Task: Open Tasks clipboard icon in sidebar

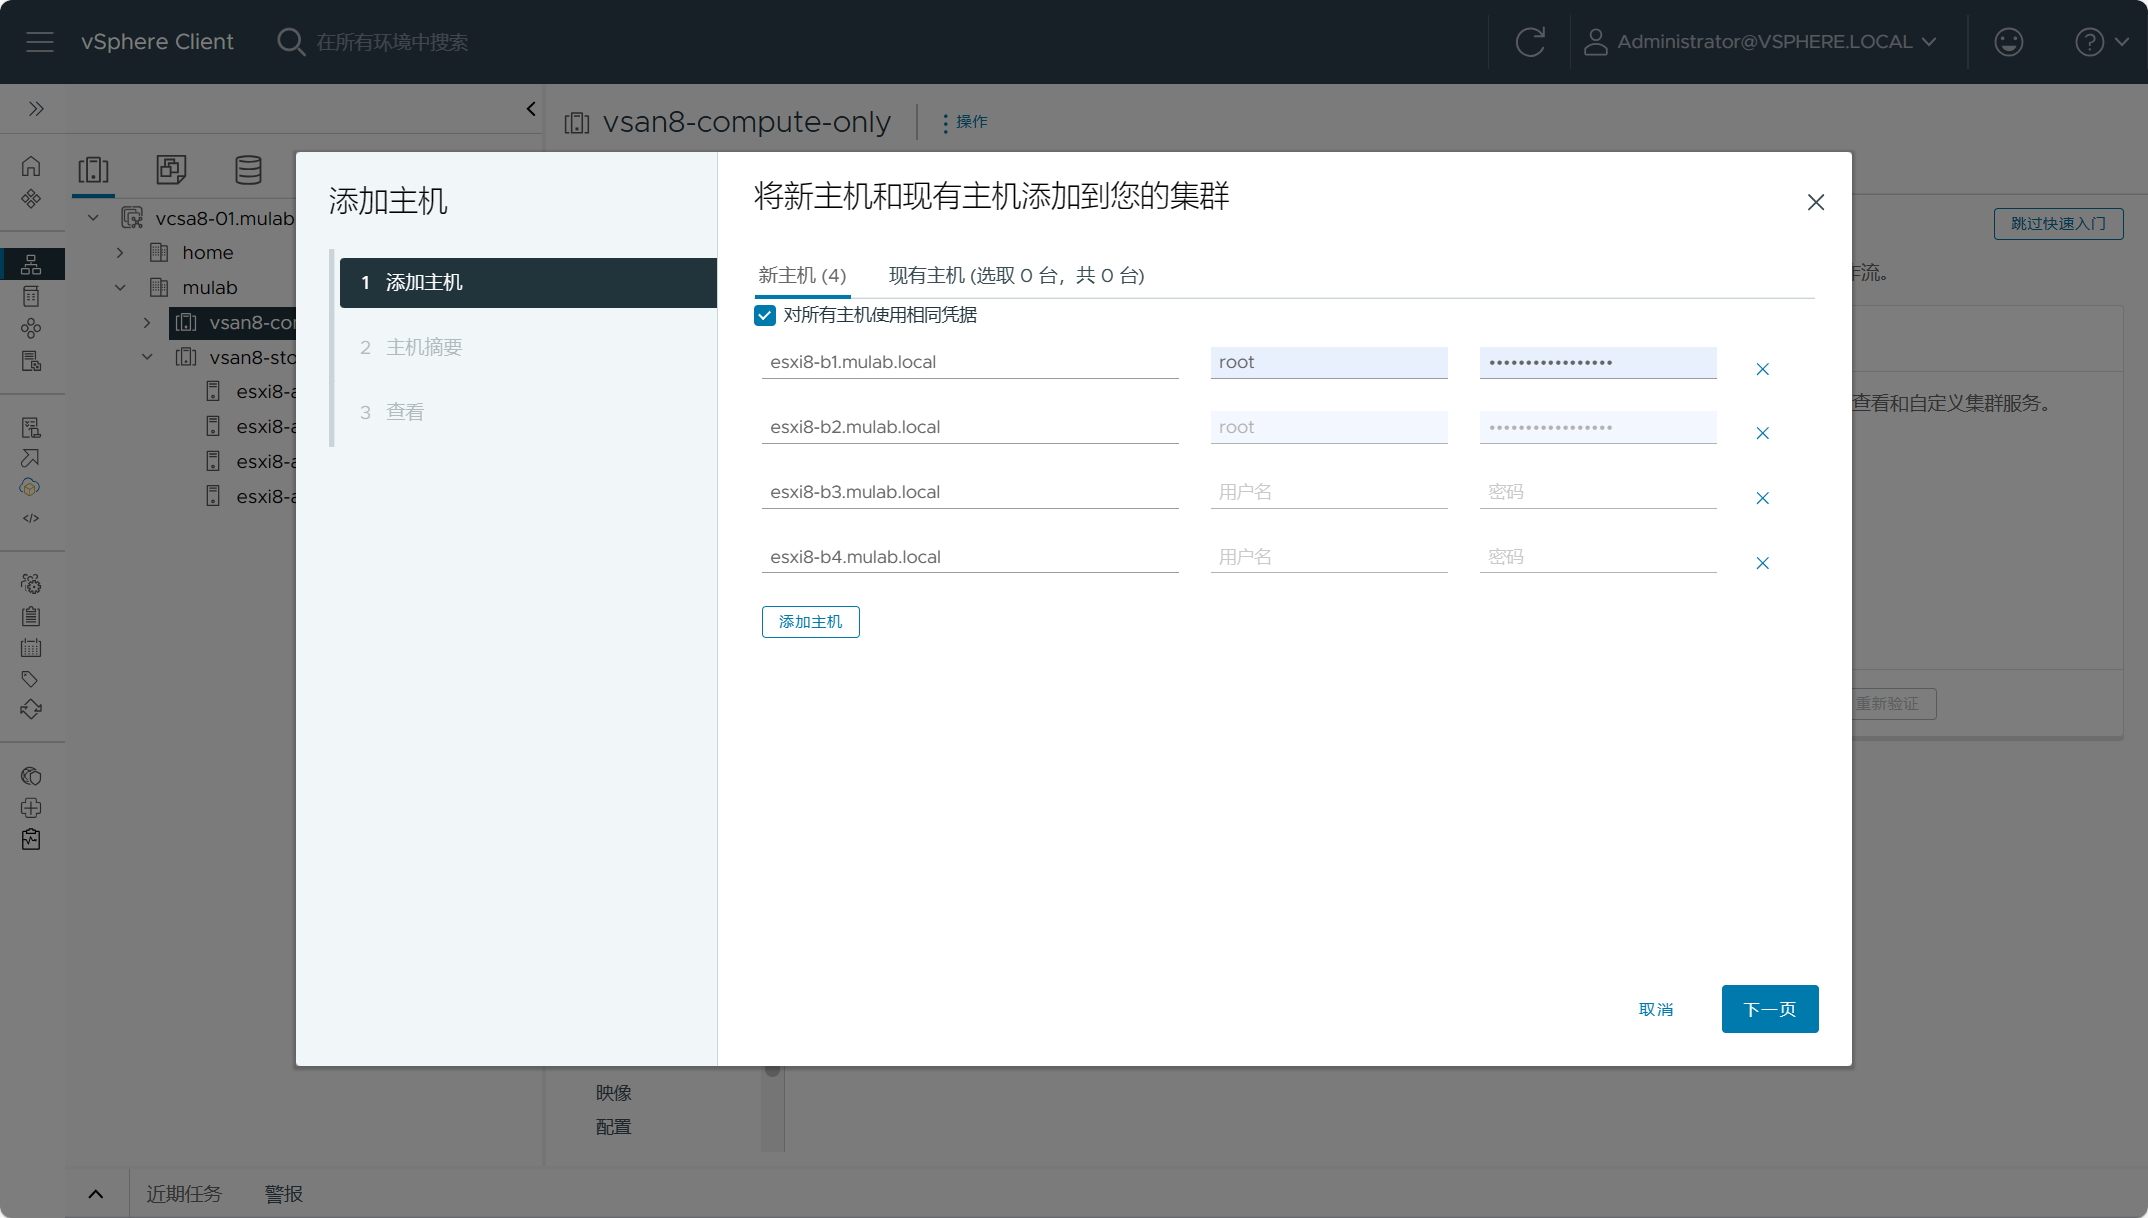Action: point(31,616)
